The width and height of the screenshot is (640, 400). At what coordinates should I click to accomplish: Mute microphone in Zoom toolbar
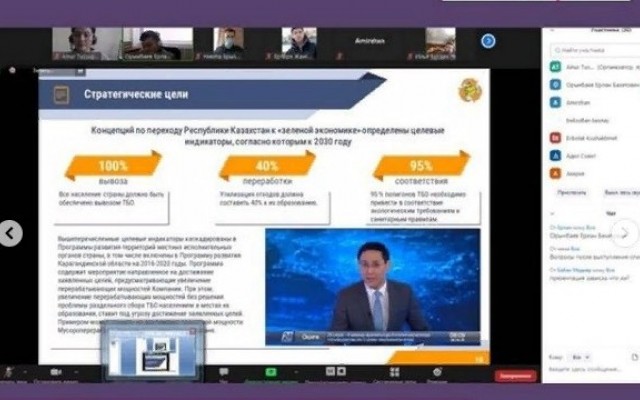tap(8, 371)
